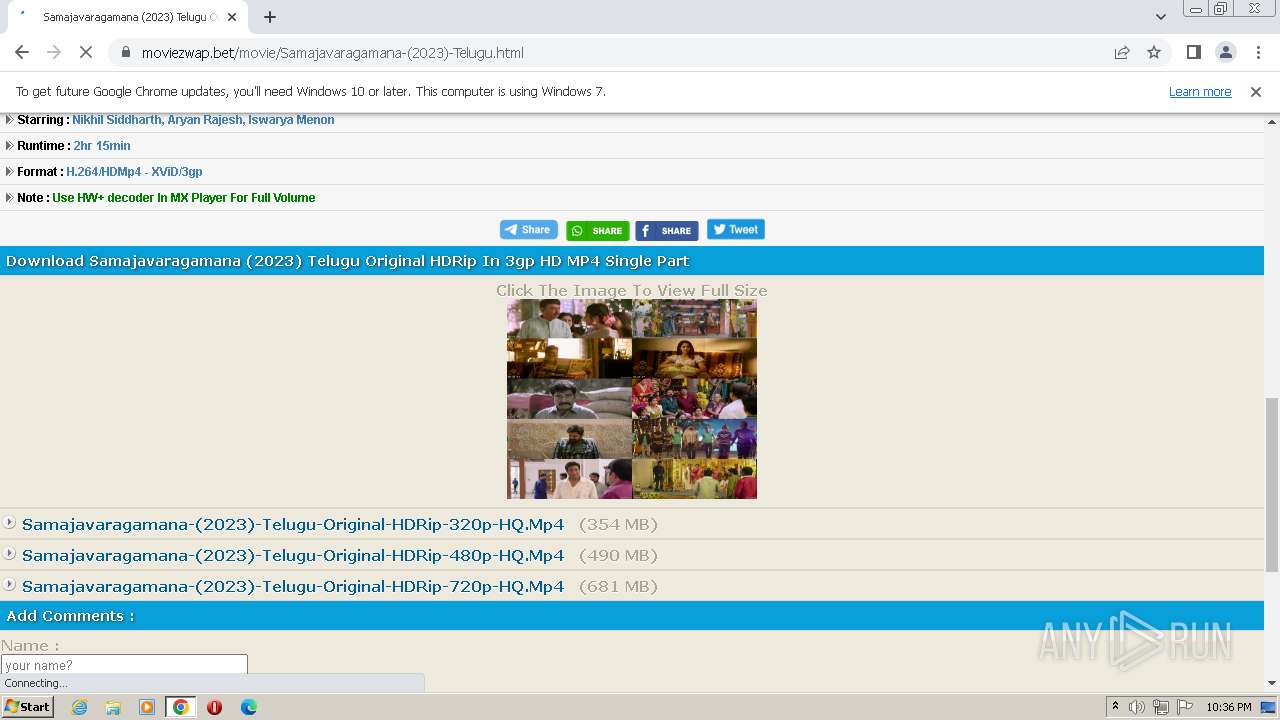Download the 480p-HQ.Mp4 file link
This screenshot has width=1280, height=720.
click(293, 555)
